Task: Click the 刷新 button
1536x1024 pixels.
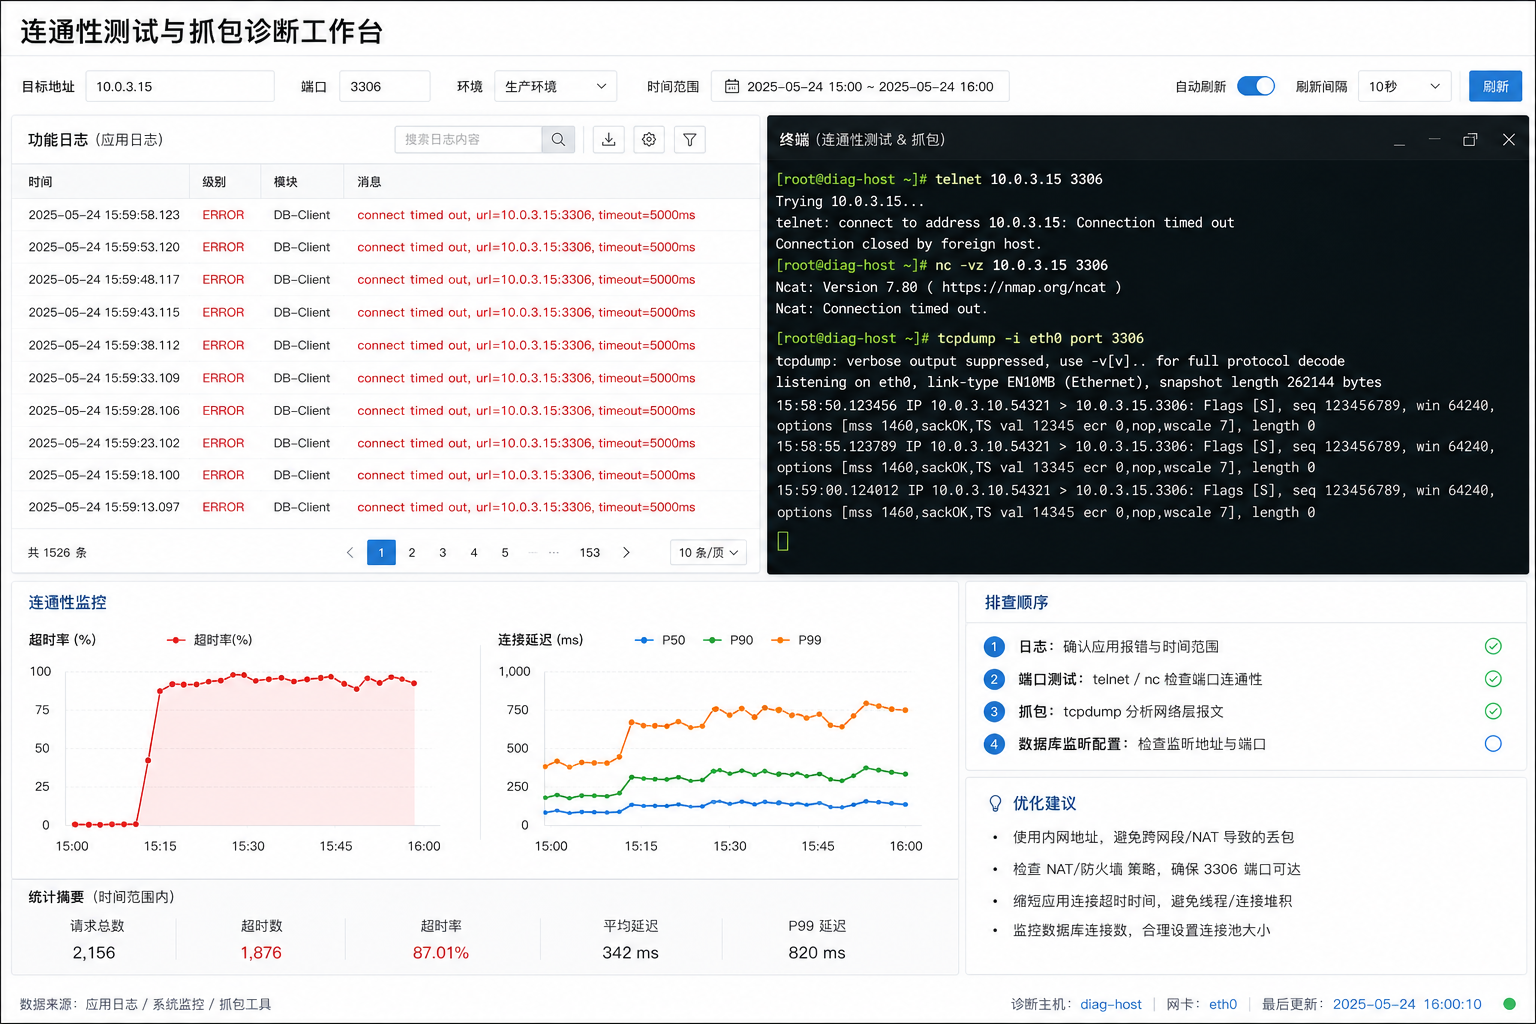Action: (1495, 86)
